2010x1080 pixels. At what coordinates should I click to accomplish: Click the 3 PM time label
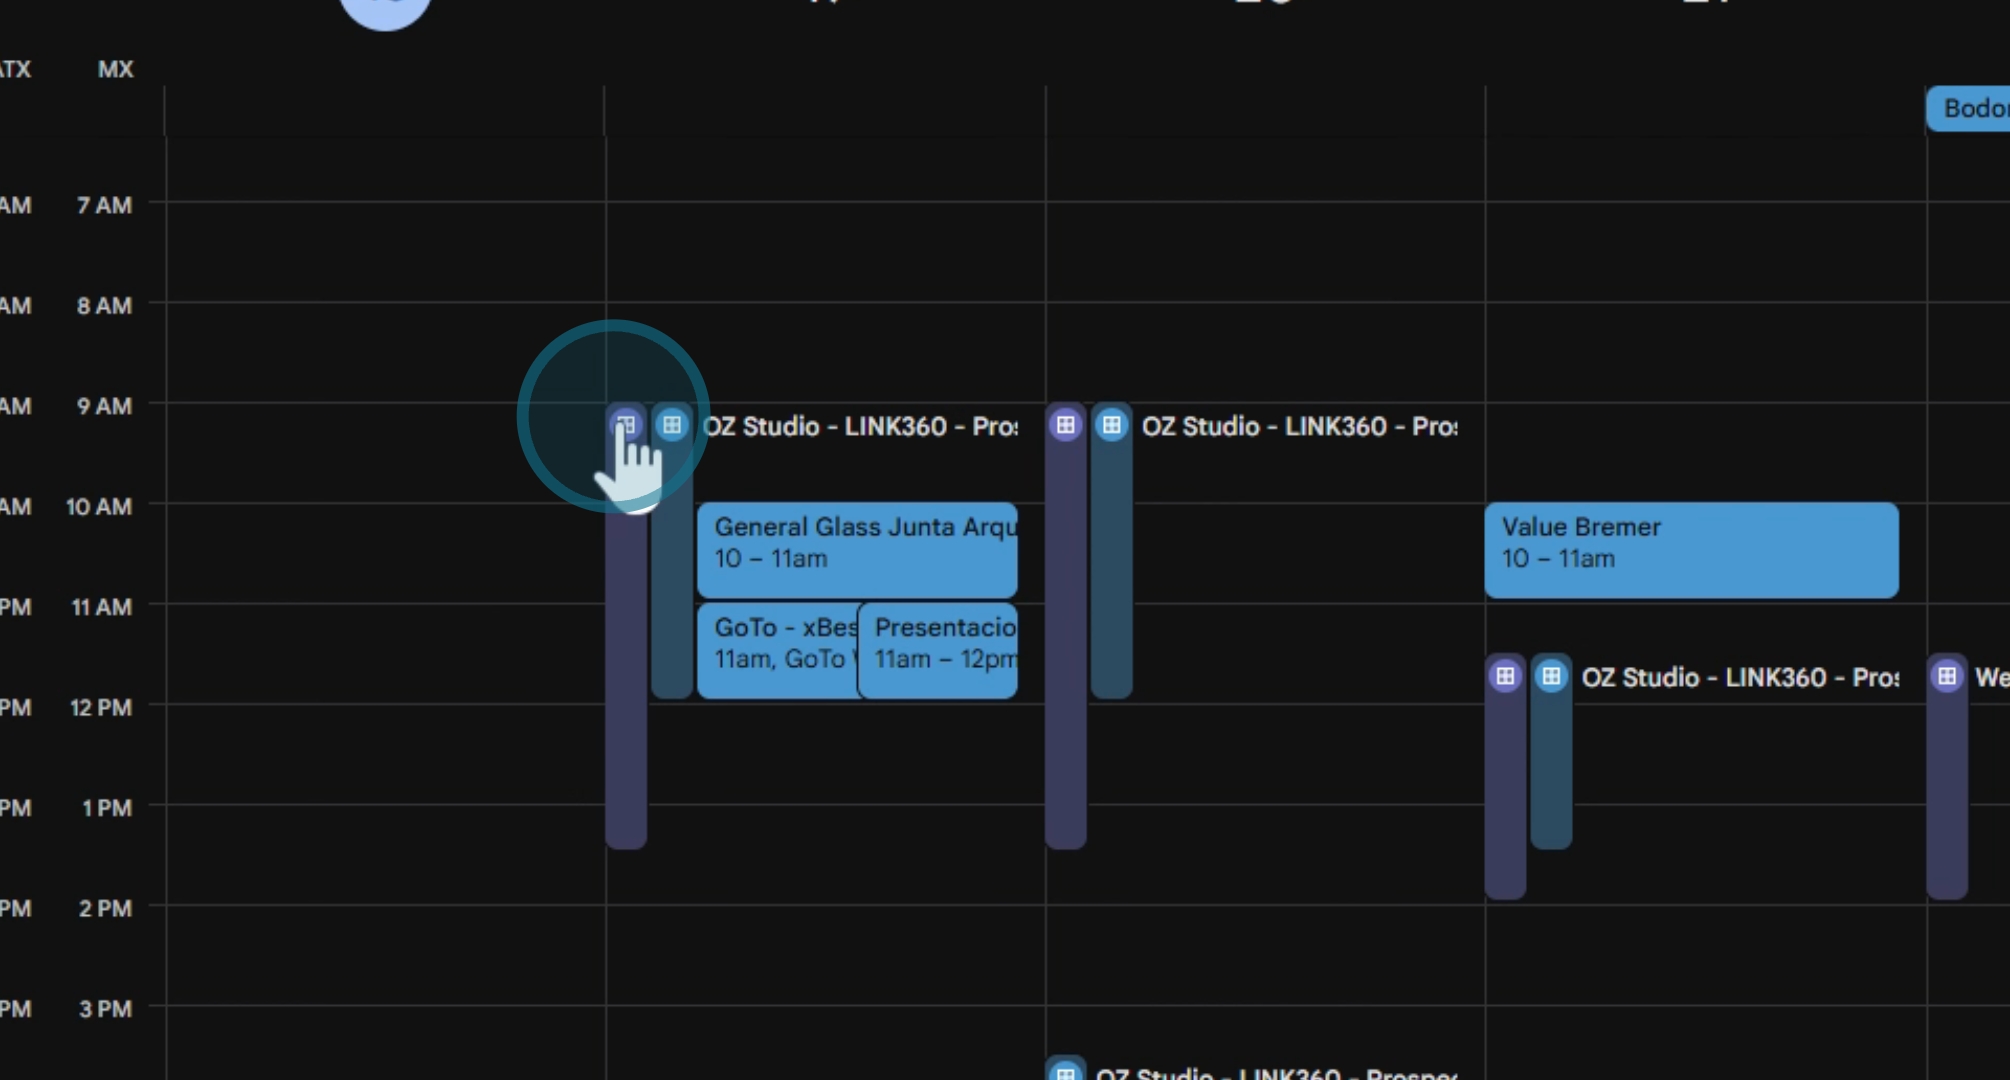tap(105, 1009)
